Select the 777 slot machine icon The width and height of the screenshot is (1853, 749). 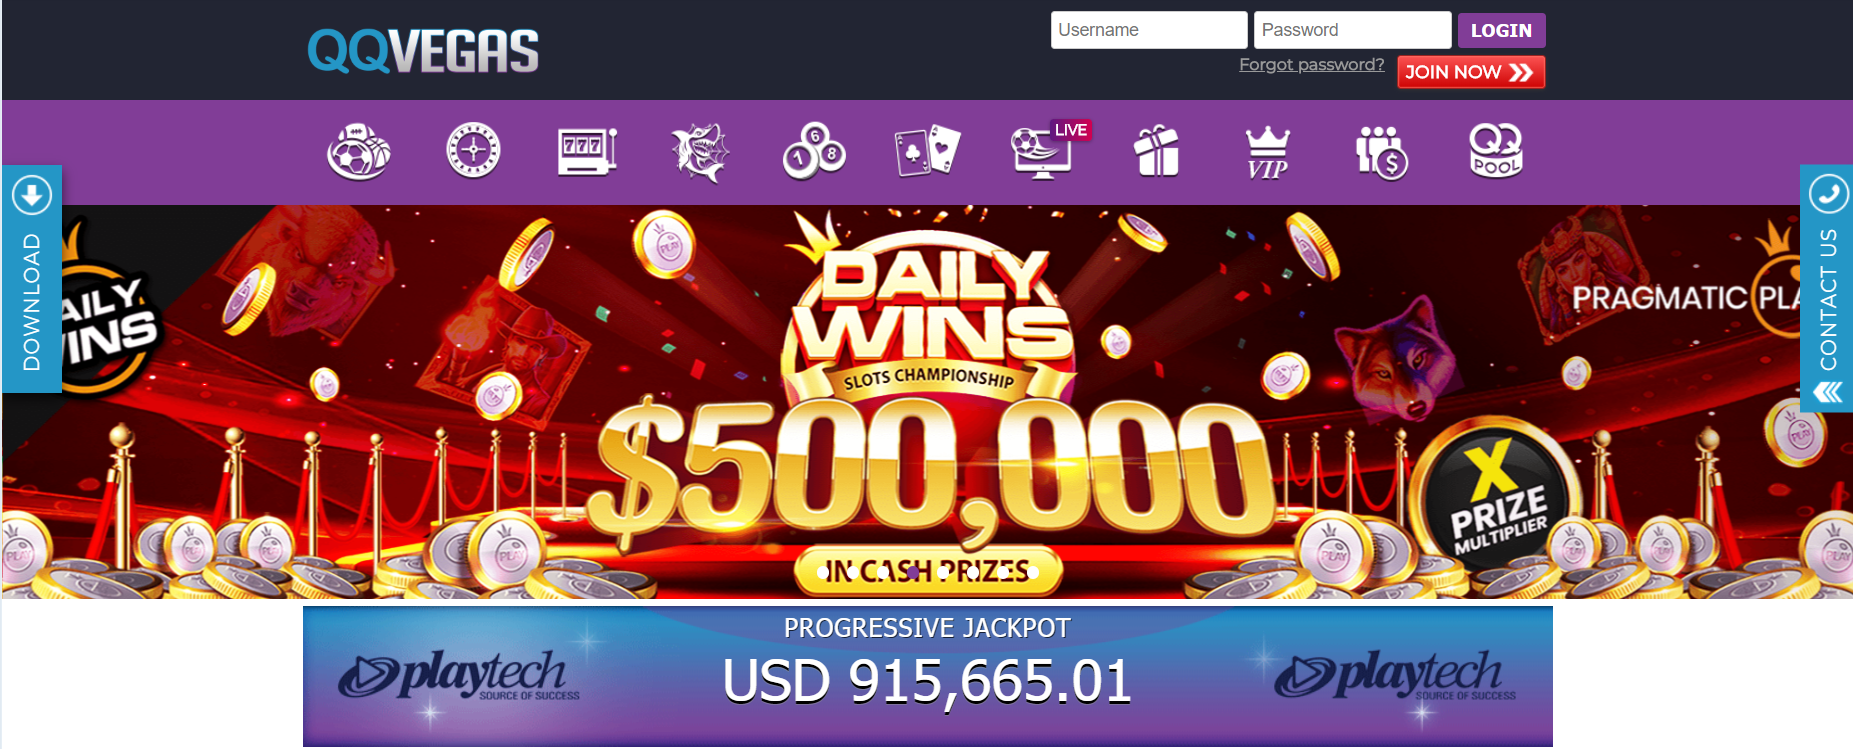coord(587,151)
